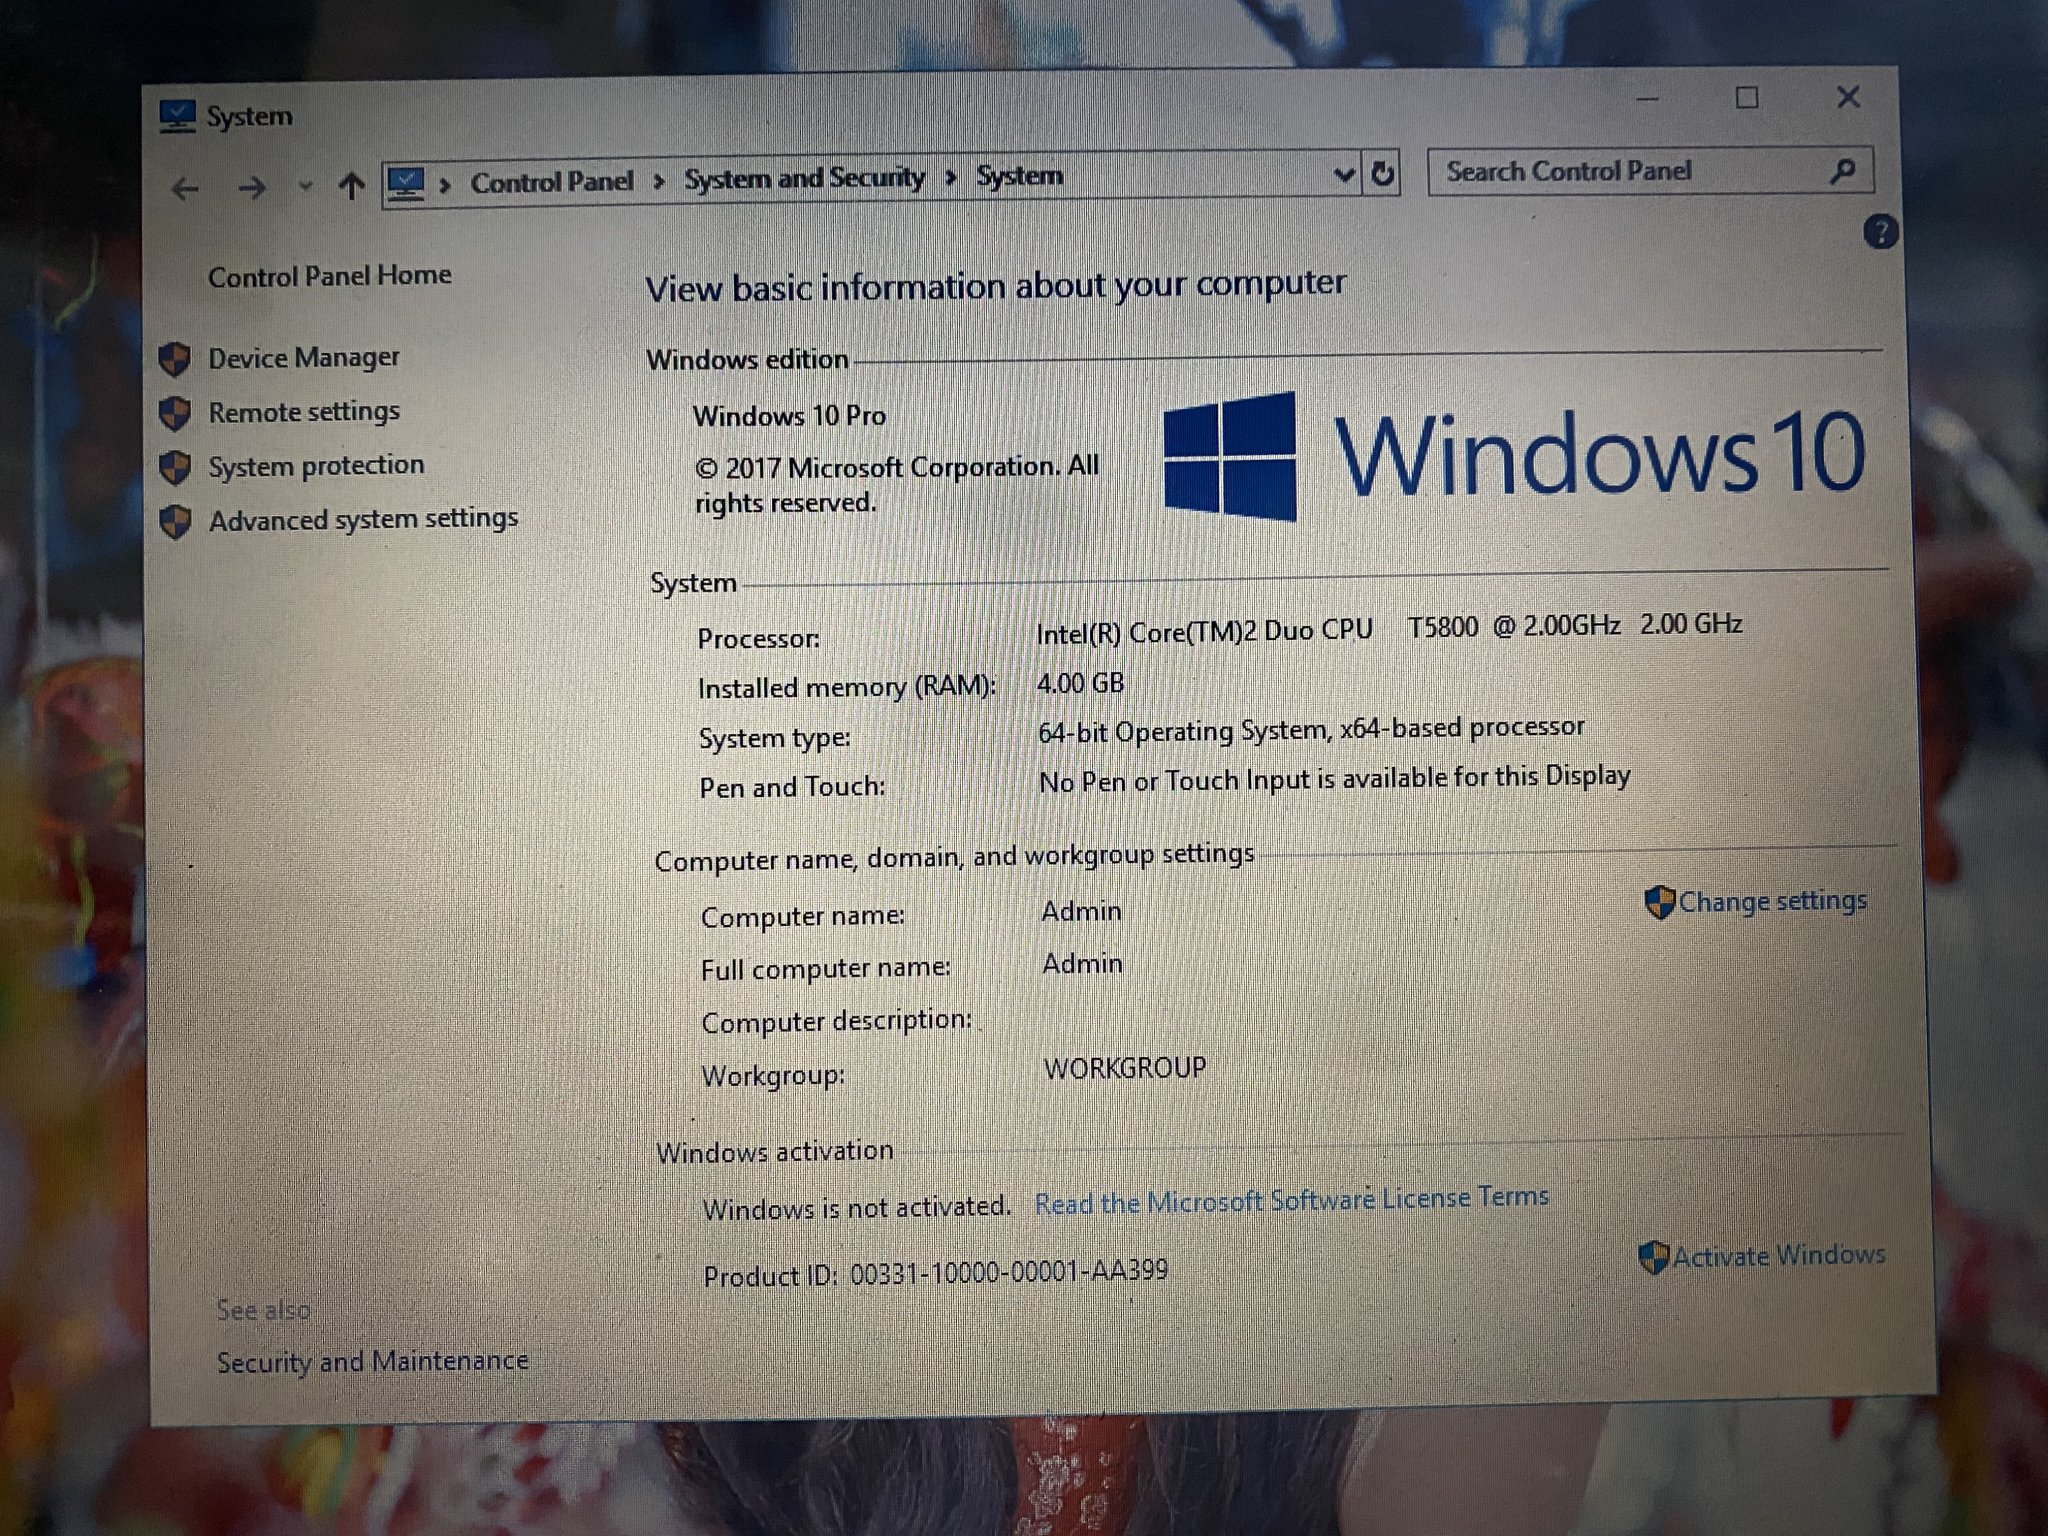This screenshot has width=2048, height=1536.
Task: Open Advanced system settings
Action: tap(363, 519)
